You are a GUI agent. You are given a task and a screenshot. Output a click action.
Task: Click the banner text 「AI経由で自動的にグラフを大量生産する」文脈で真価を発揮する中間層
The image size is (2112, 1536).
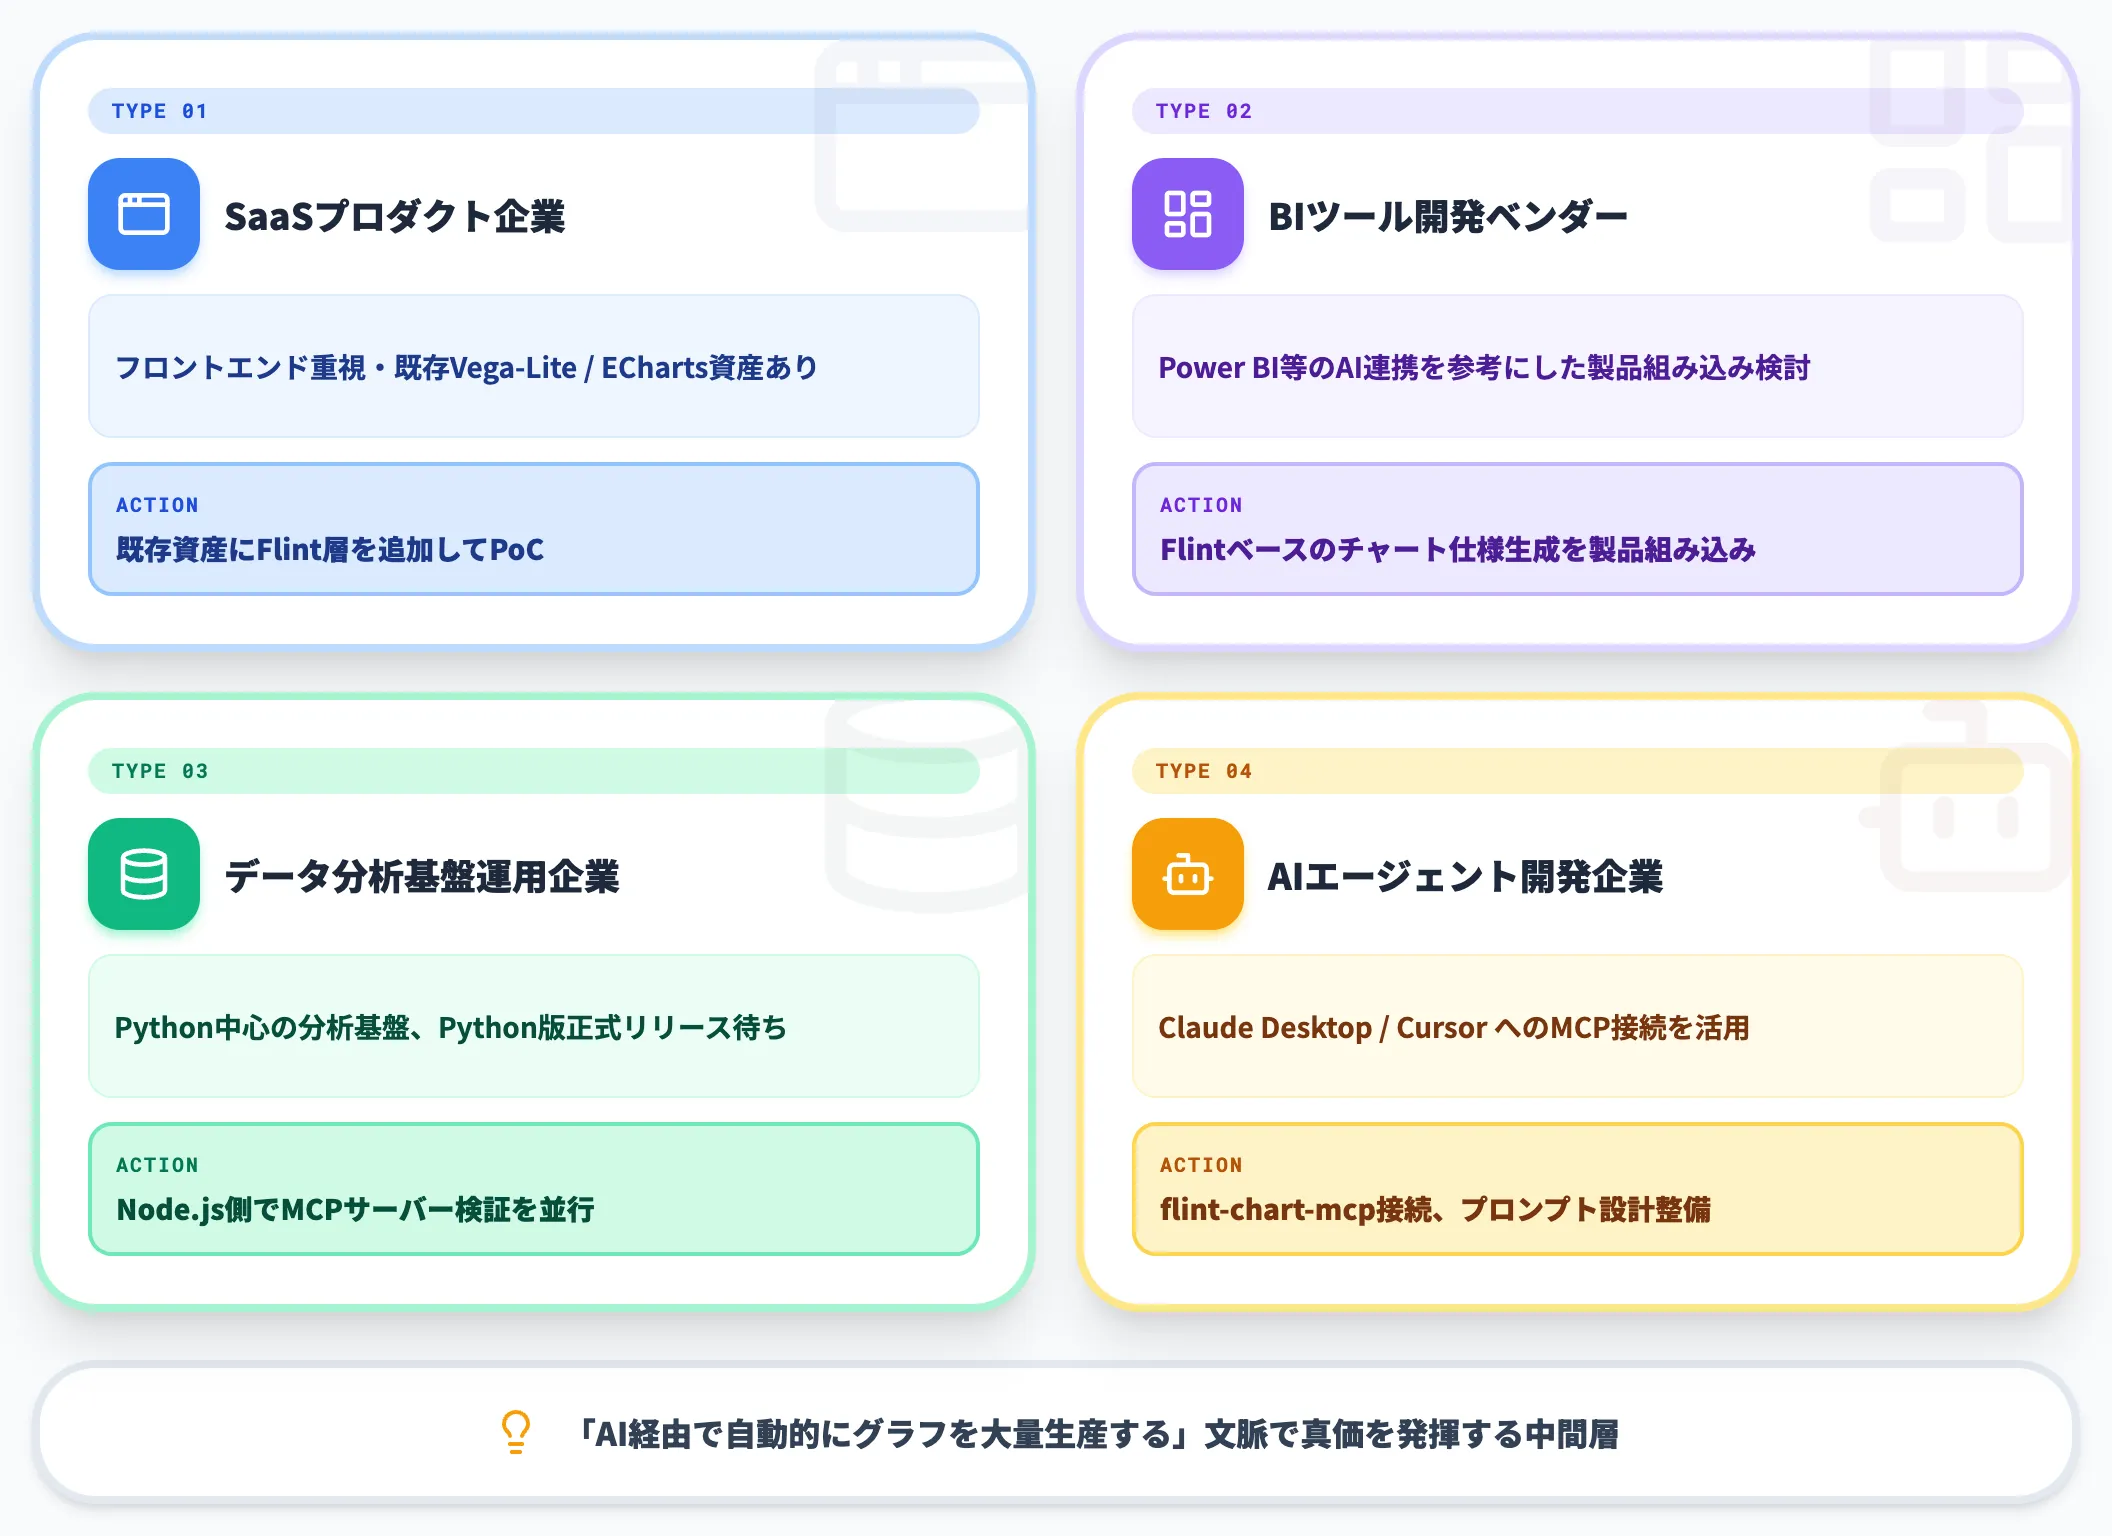click(1098, 1433)
